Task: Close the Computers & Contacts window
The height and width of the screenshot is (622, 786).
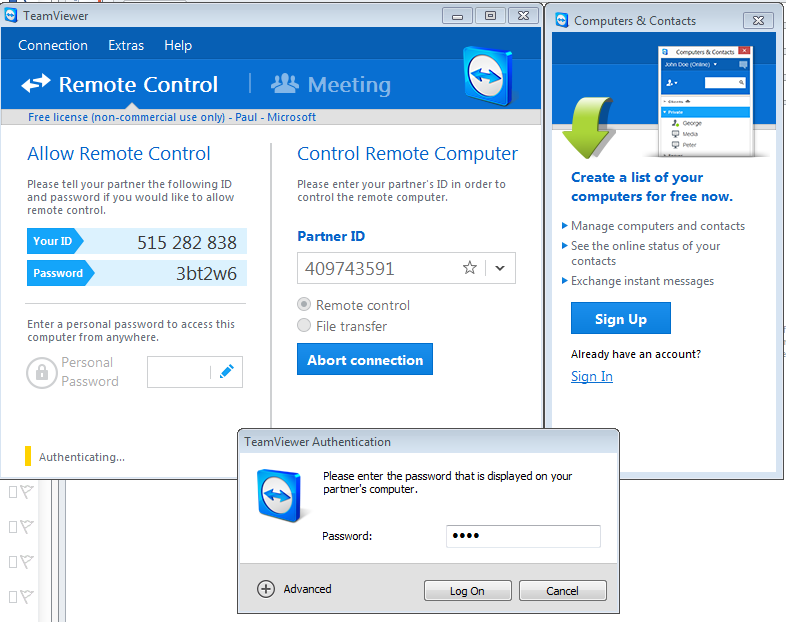Action: [758, 21]
